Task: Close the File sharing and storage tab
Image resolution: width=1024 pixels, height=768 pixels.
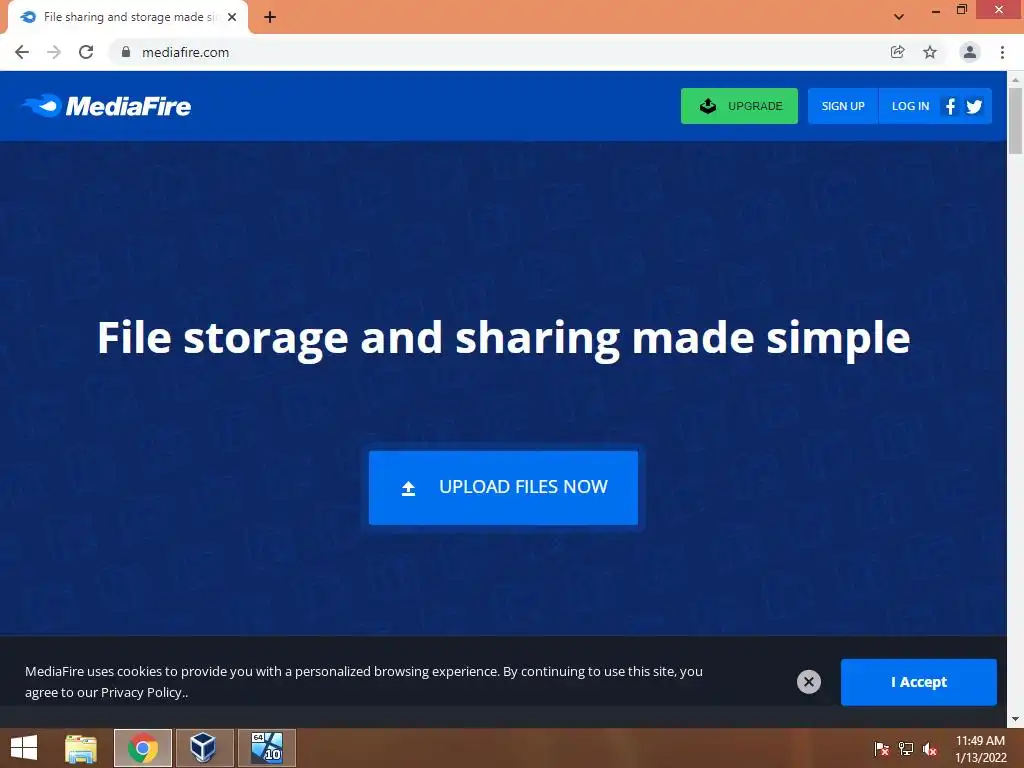Action: [232, 17]
